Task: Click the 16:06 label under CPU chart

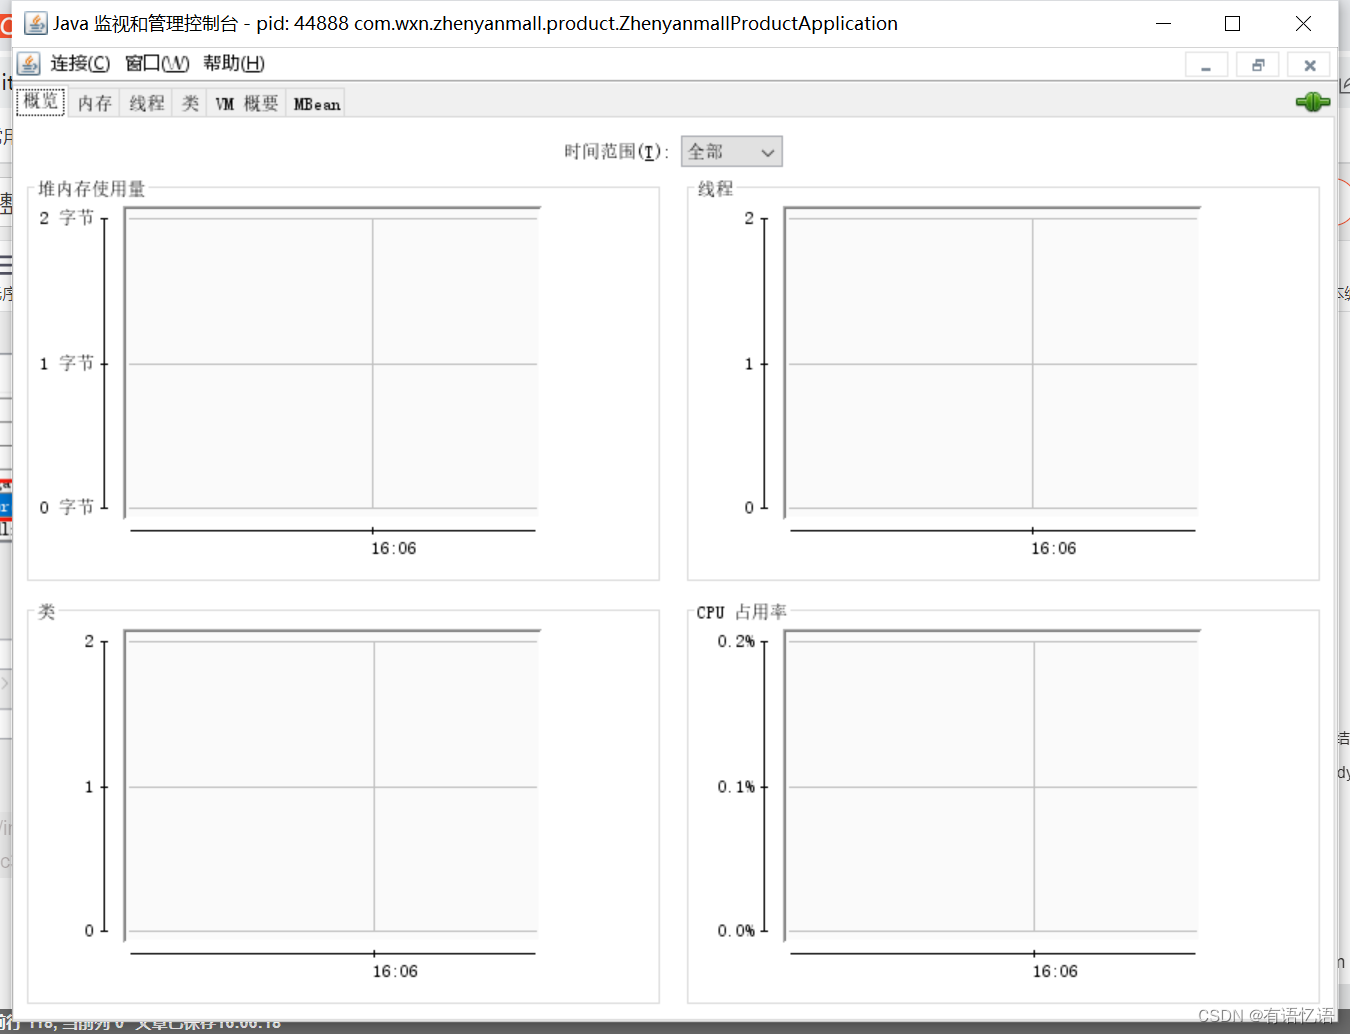Action: coord(1055,971)
